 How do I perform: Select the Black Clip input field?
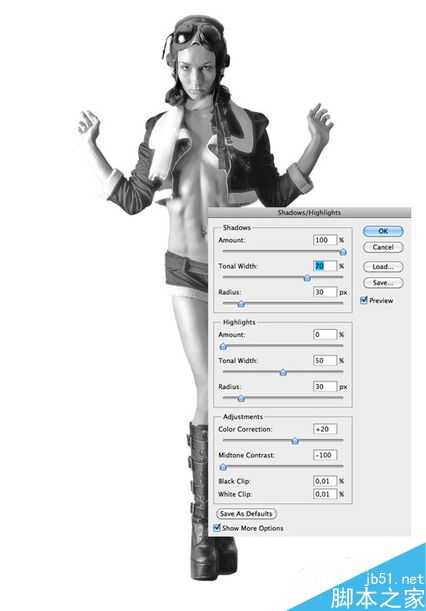325,481
